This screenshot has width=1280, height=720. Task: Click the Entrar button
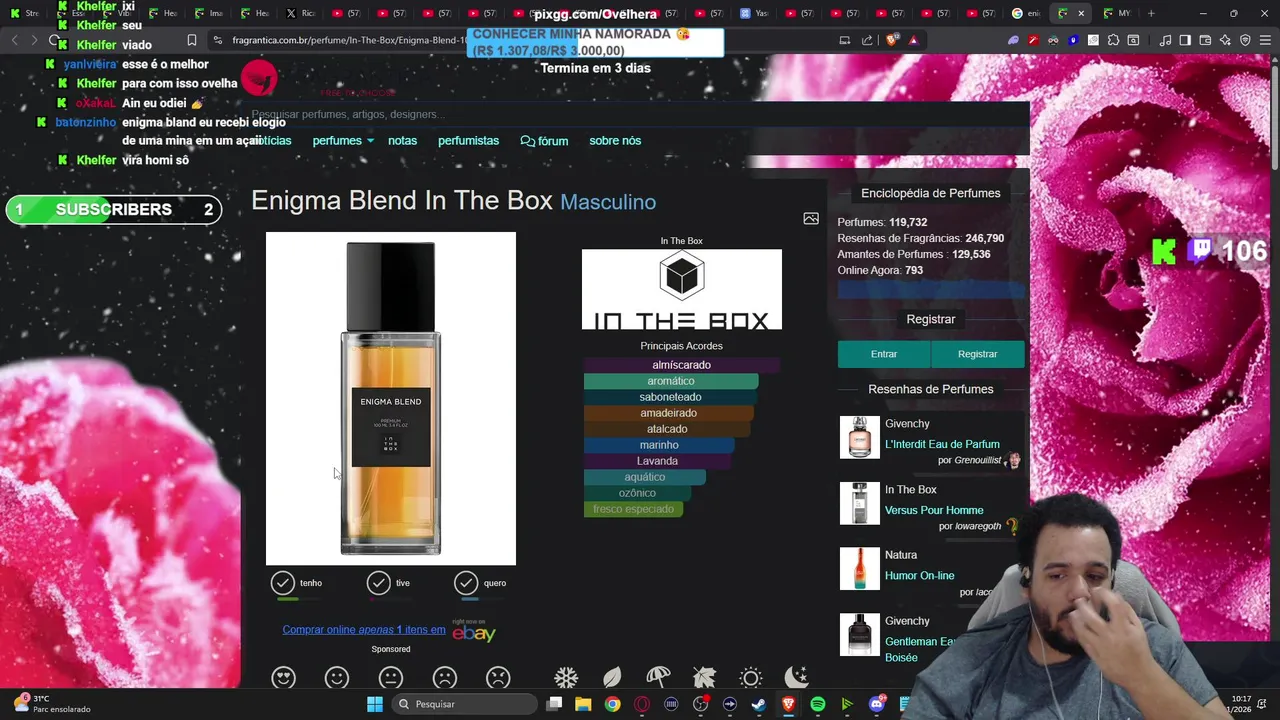(884, 354)
